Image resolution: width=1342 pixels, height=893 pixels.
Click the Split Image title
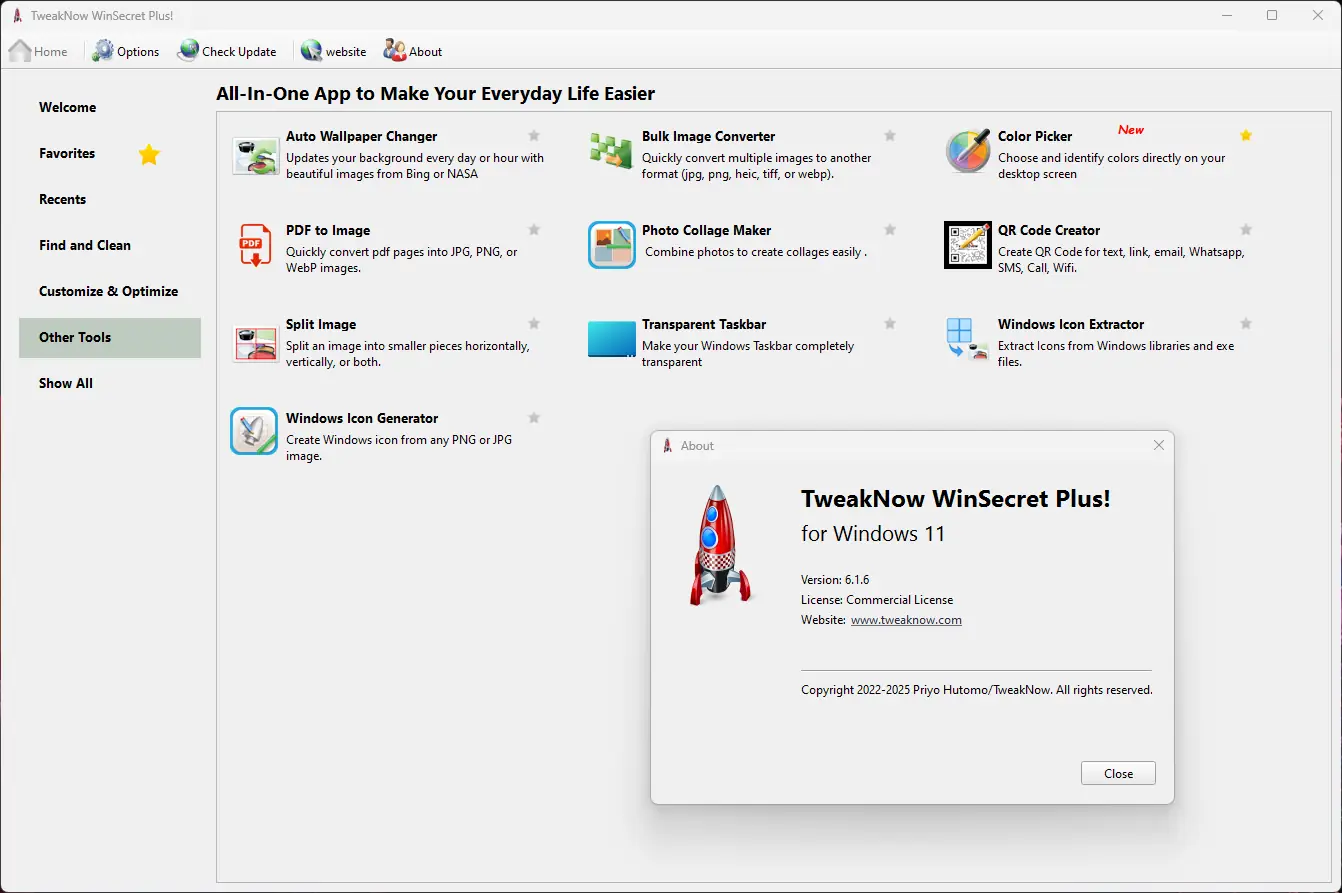pyautogui.click(x=321, y=324)
